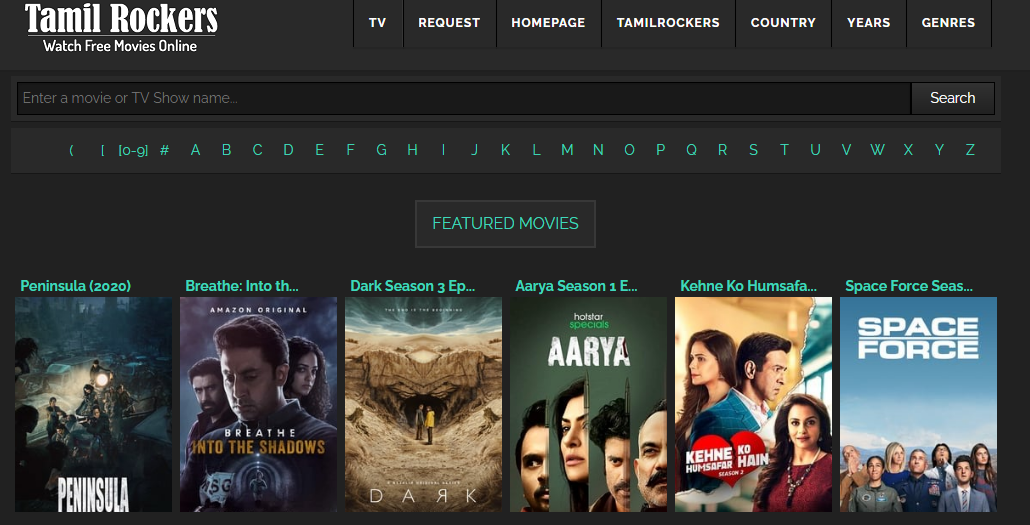Viewport: 1030px width, 525px height.
Task: Open the Space Force Seas... title link
Action: pos(909,286)
